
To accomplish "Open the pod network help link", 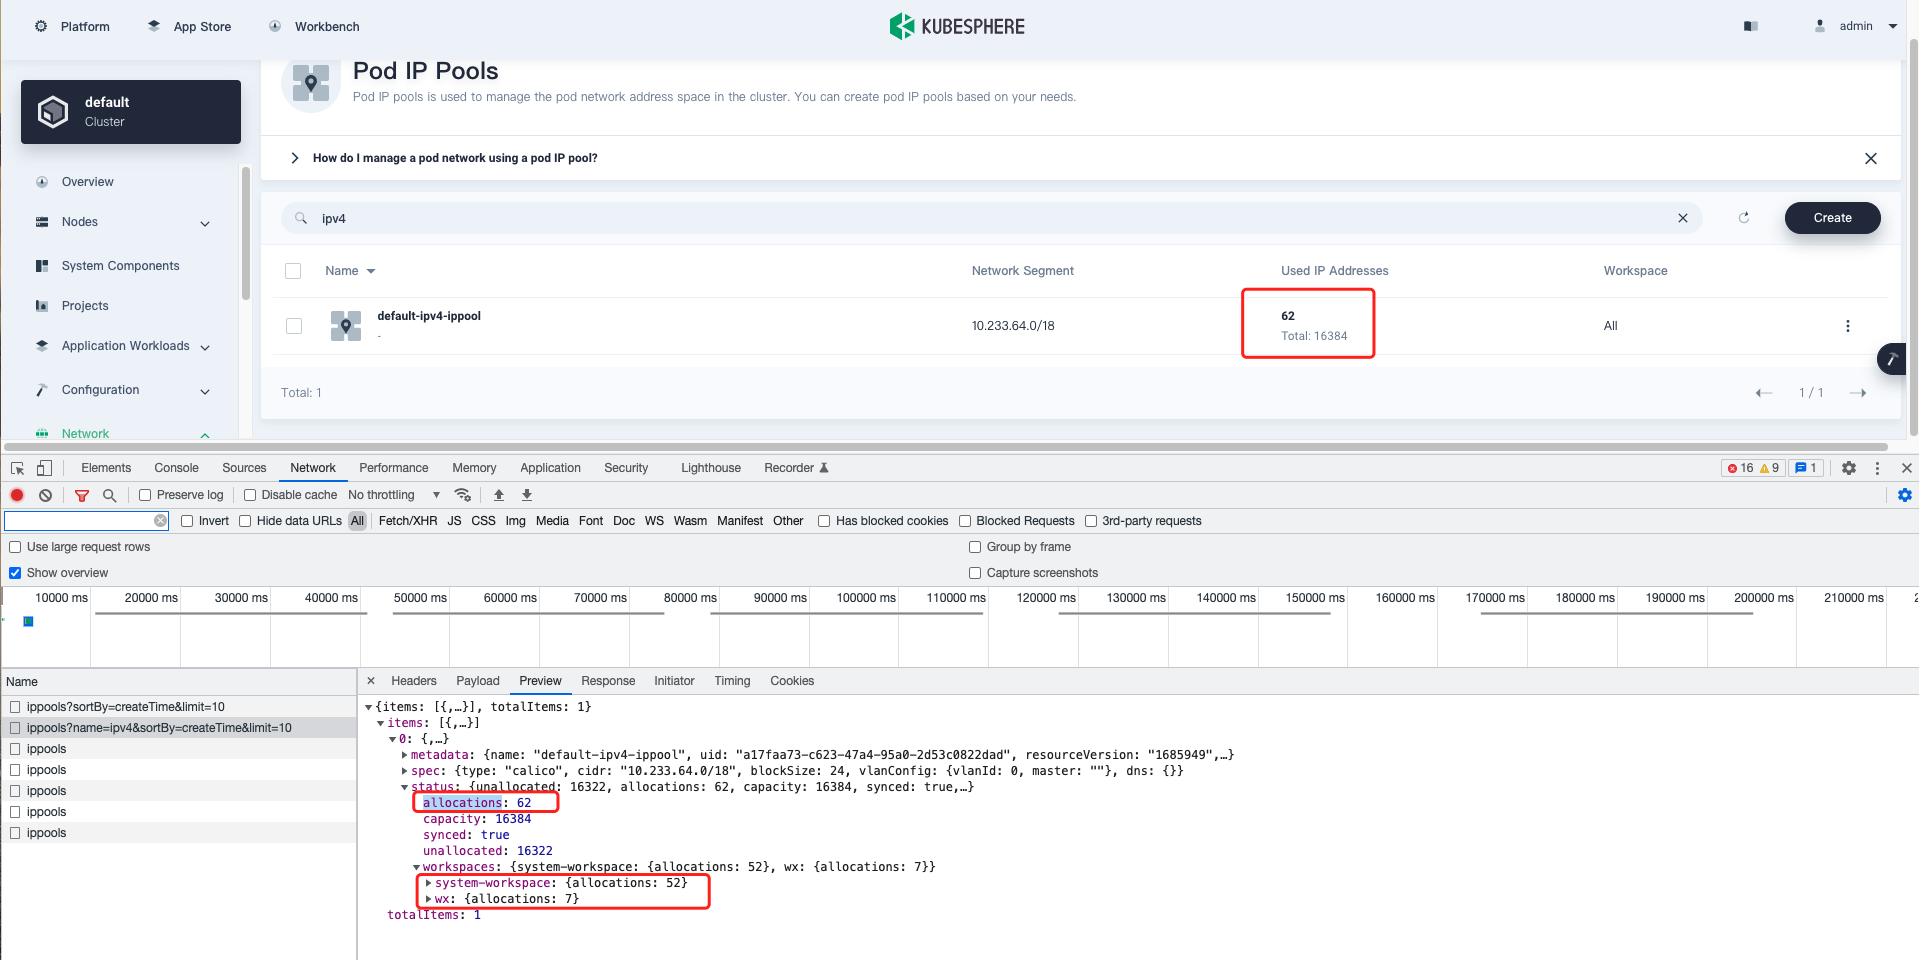I will (x=455, y=157).
